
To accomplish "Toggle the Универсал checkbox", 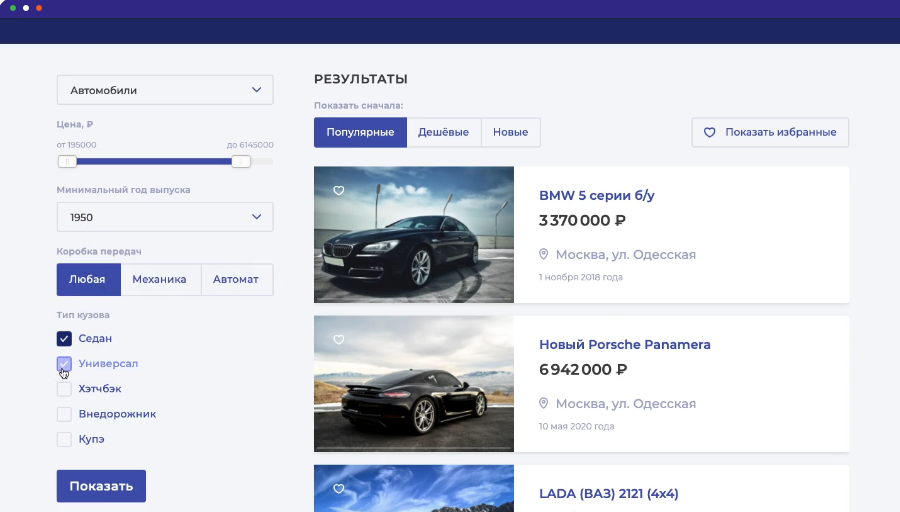I will point(64,363).
